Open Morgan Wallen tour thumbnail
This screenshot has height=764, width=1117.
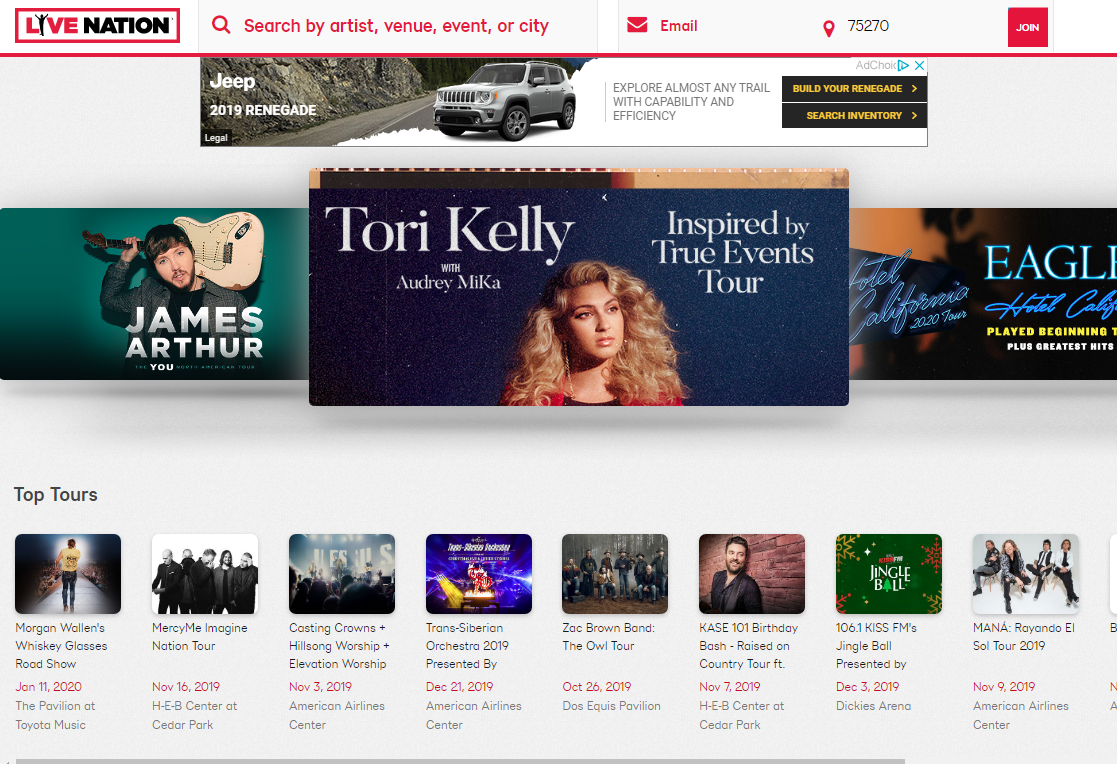coord(68,574)
